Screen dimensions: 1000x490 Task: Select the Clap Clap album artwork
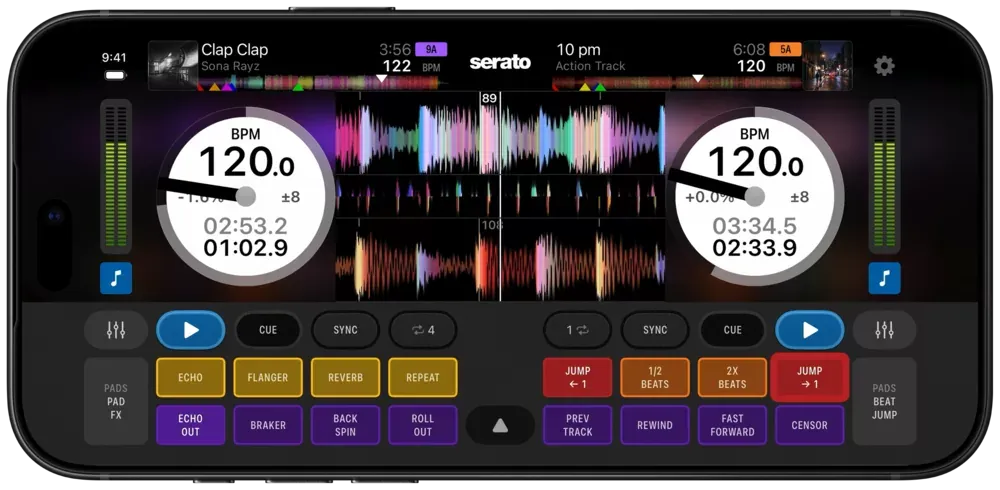173,65
